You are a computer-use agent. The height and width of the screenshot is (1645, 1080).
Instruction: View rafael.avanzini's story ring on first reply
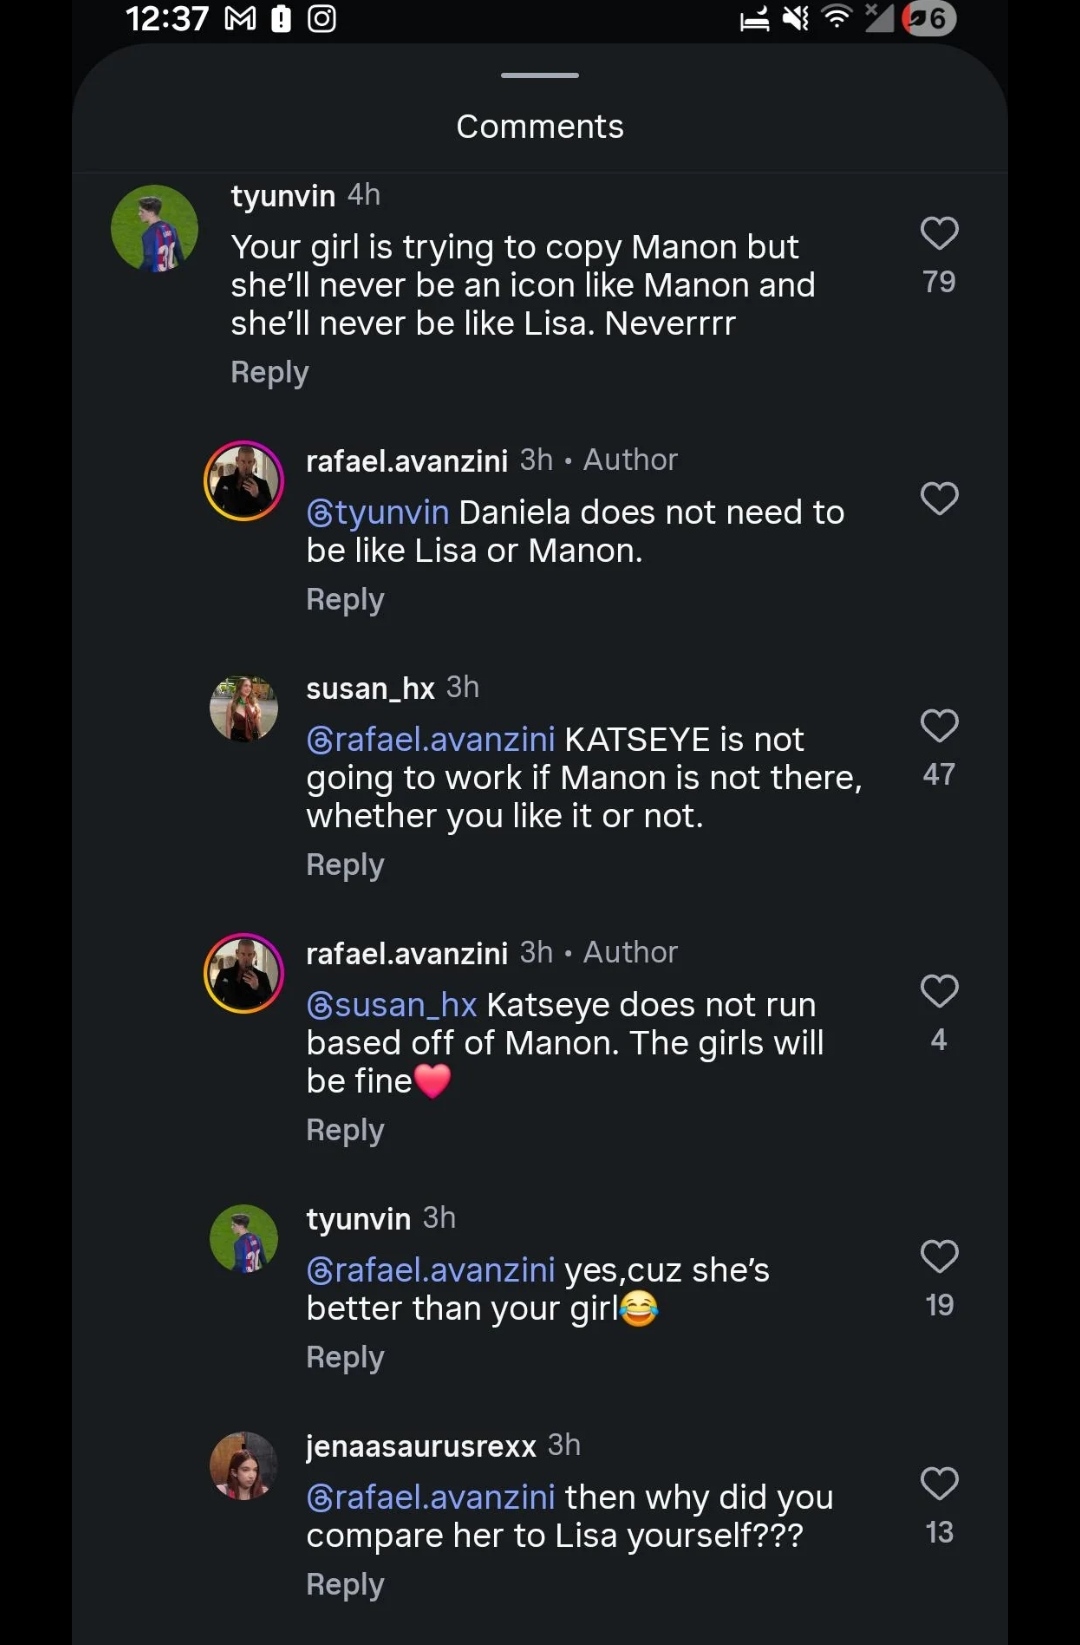[x=244, y=481]
